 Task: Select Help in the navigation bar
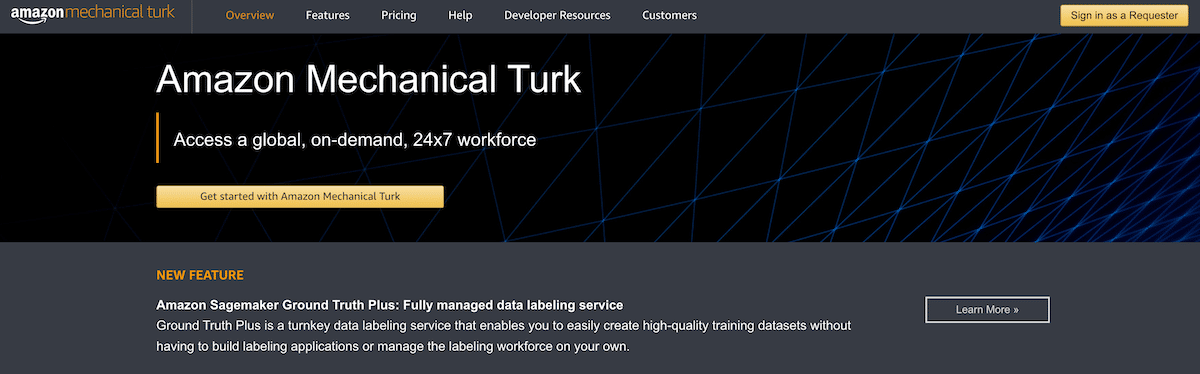pos(461,16)
